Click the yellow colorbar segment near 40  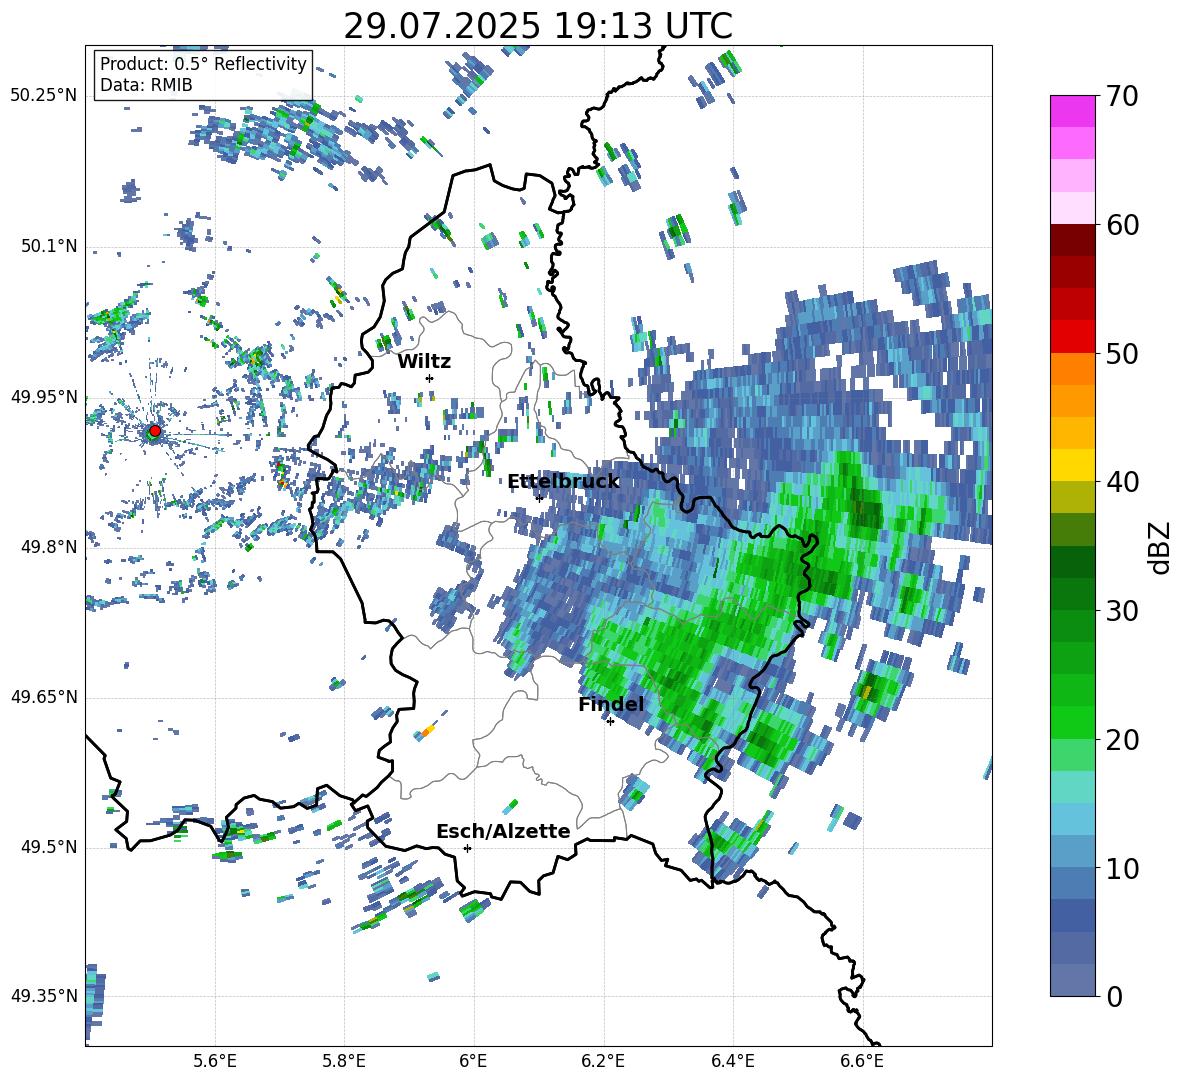click(1072, 465)
